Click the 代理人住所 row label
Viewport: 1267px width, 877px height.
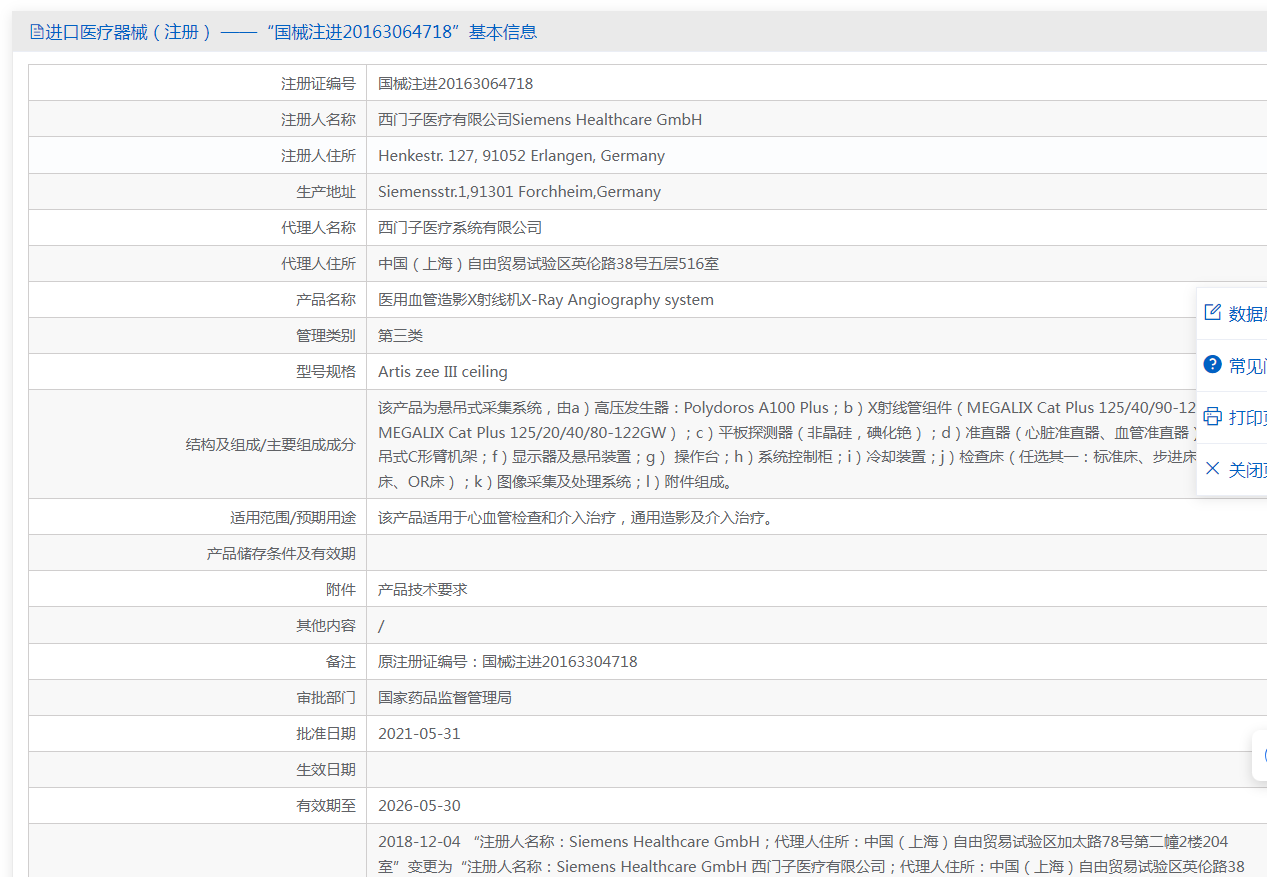[x=318, y=264]
